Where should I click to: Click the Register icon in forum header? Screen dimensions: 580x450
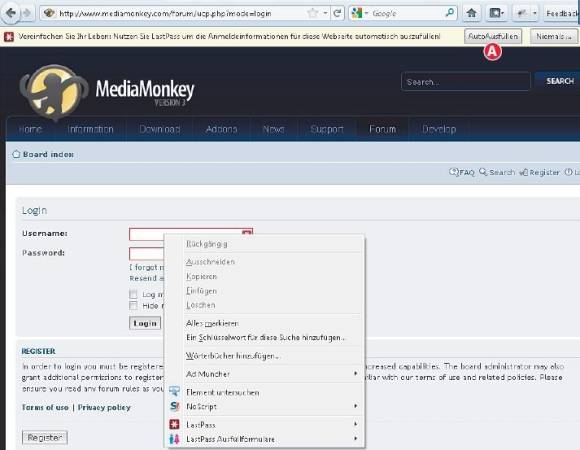523,172
